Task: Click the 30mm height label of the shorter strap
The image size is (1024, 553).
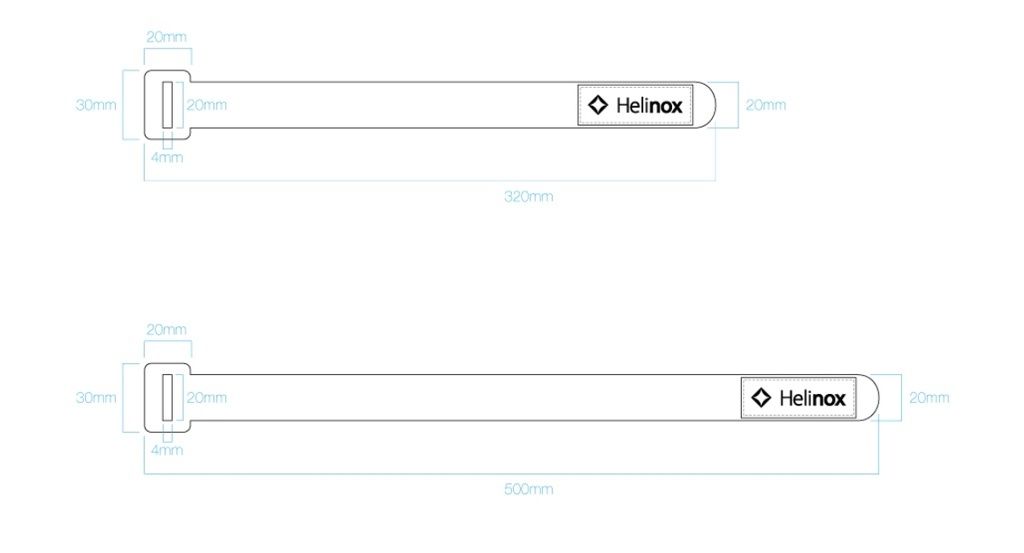Action: click(x=96, y=105)
